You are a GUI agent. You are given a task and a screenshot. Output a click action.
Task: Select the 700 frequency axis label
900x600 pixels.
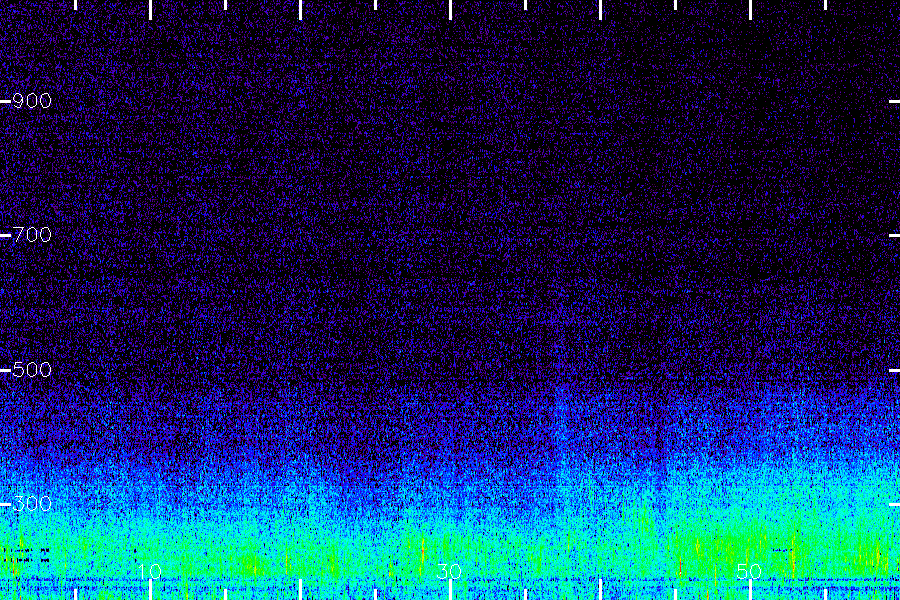tap(32, 235)
